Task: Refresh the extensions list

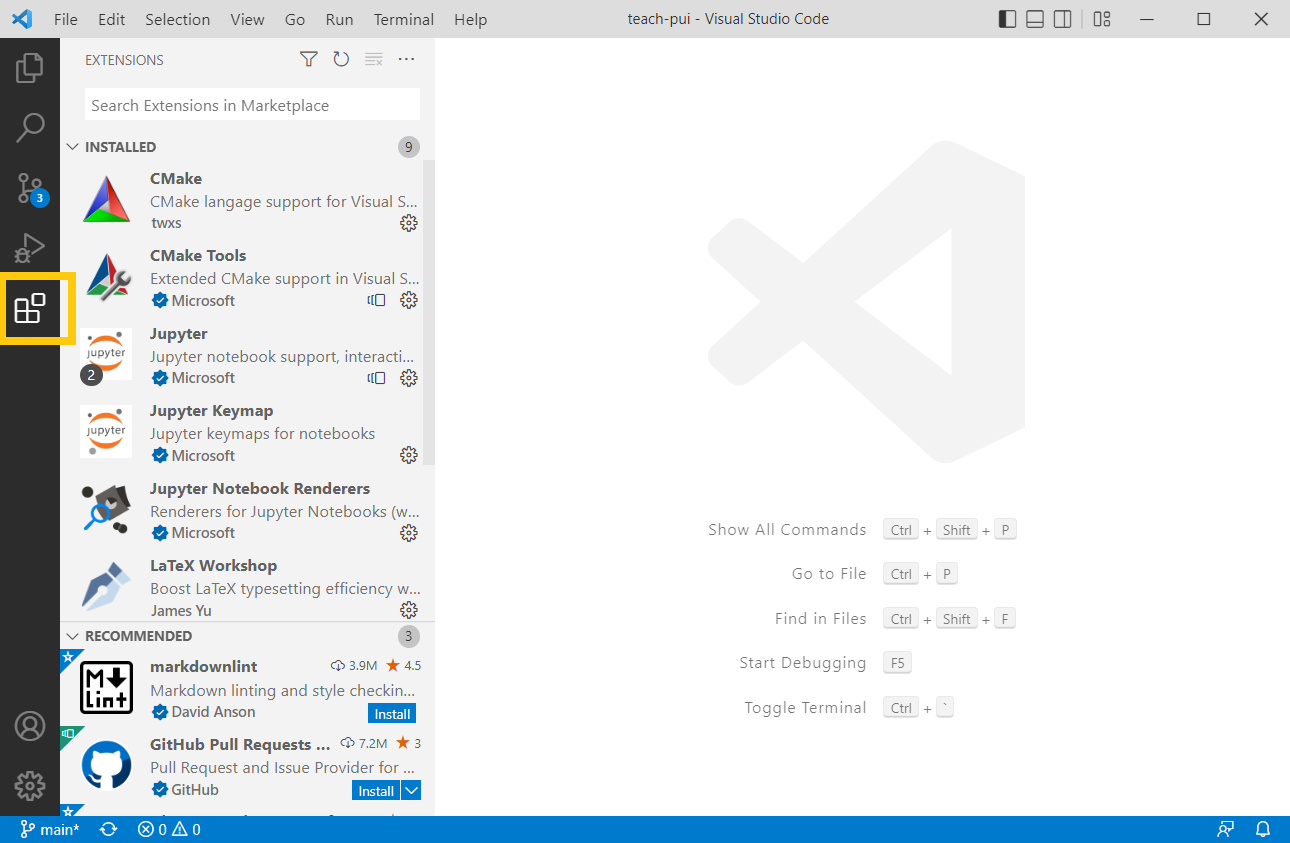Action: click(x=341, y=60)
